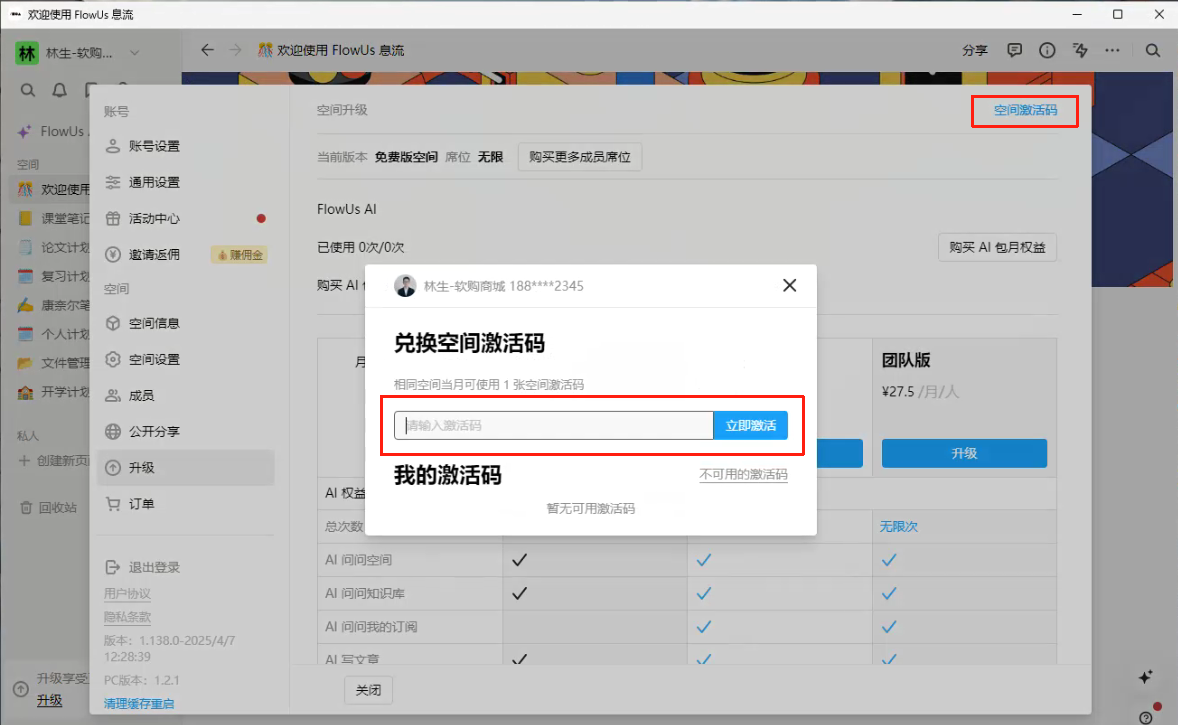1178x725 pixels.
Task: Click the activation code input field
Action: (x=554, y=425)
